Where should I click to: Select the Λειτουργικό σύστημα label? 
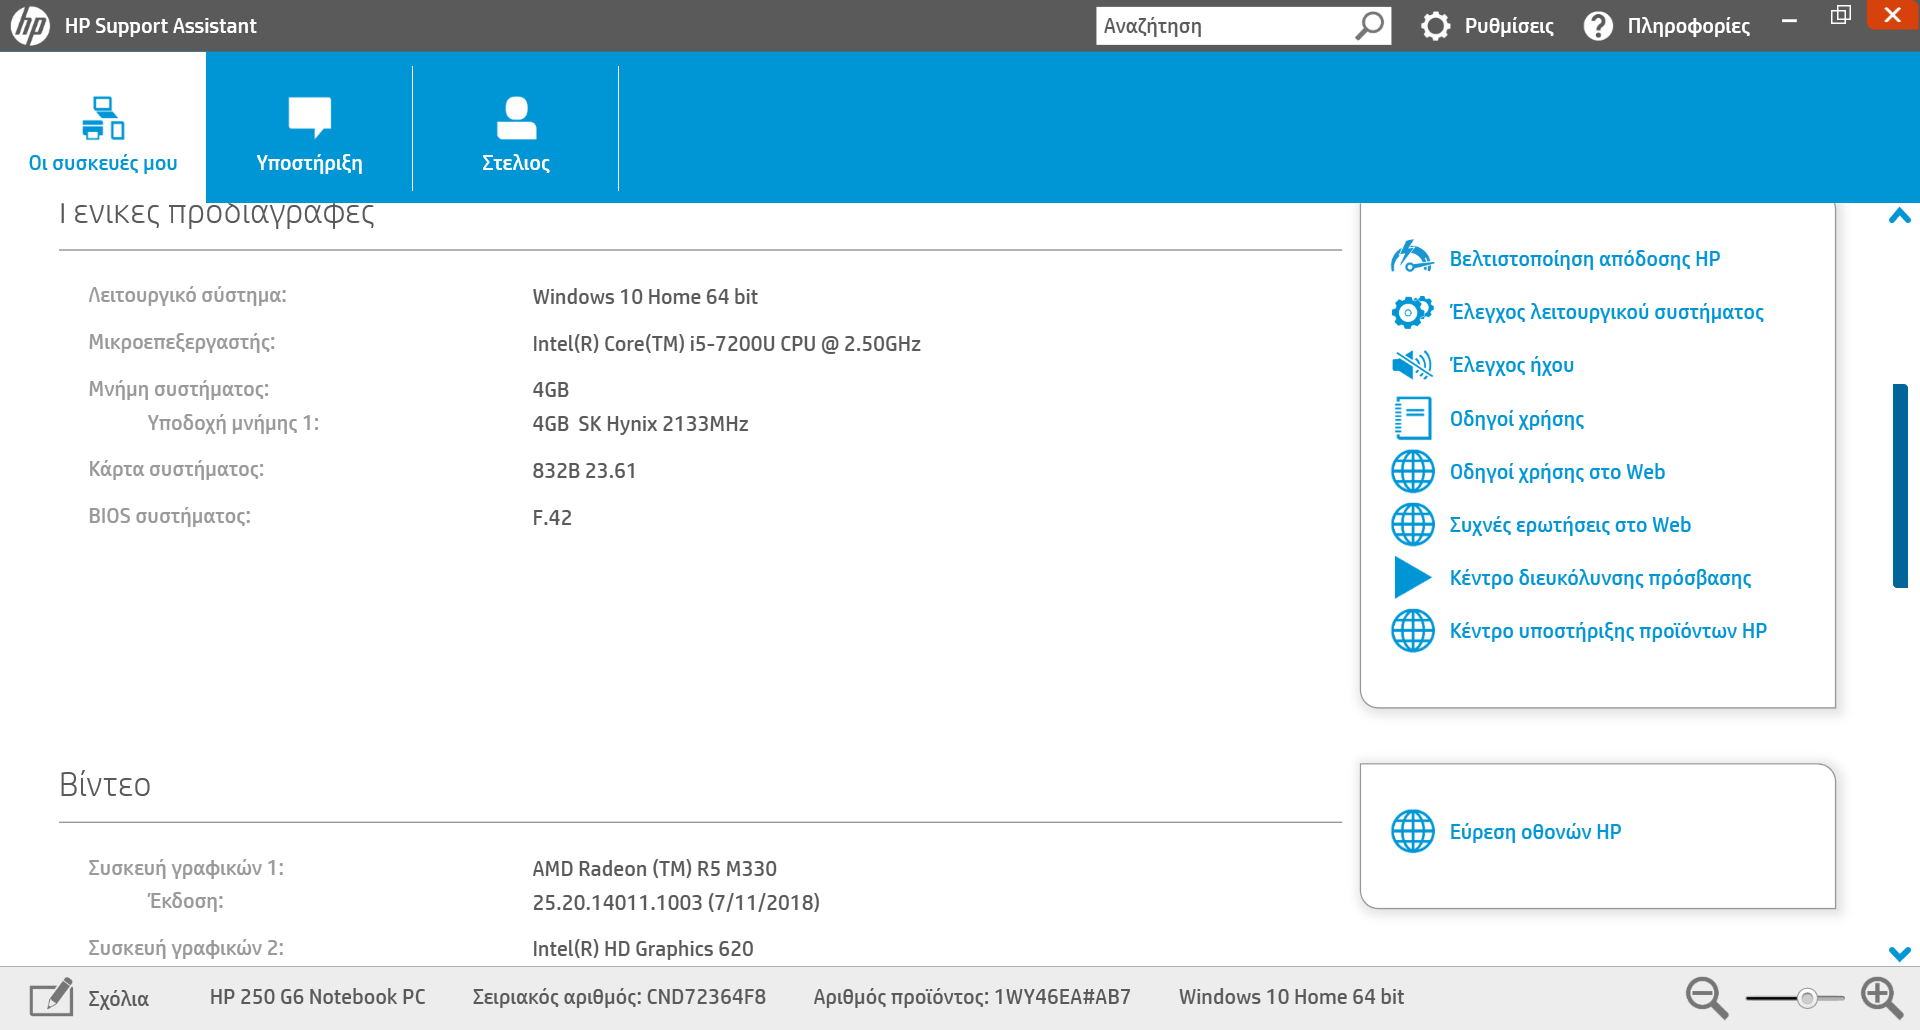coord(187,295)
